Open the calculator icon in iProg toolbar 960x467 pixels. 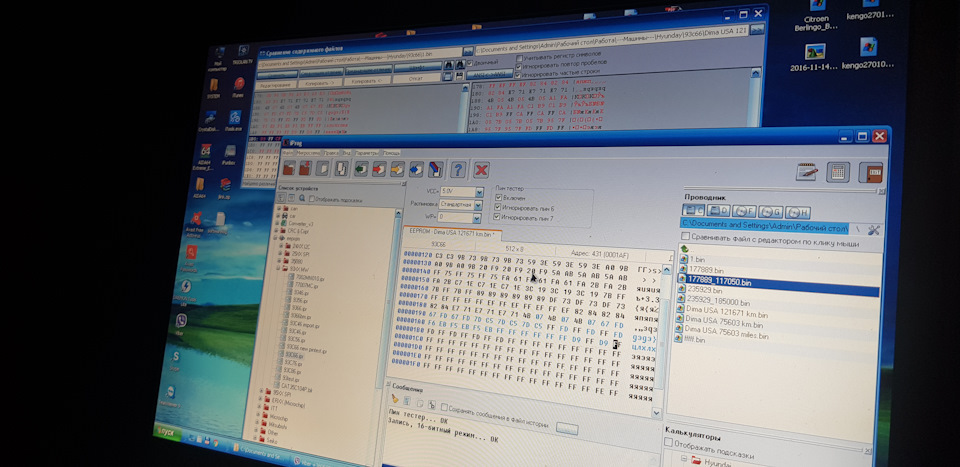[838, 172]
